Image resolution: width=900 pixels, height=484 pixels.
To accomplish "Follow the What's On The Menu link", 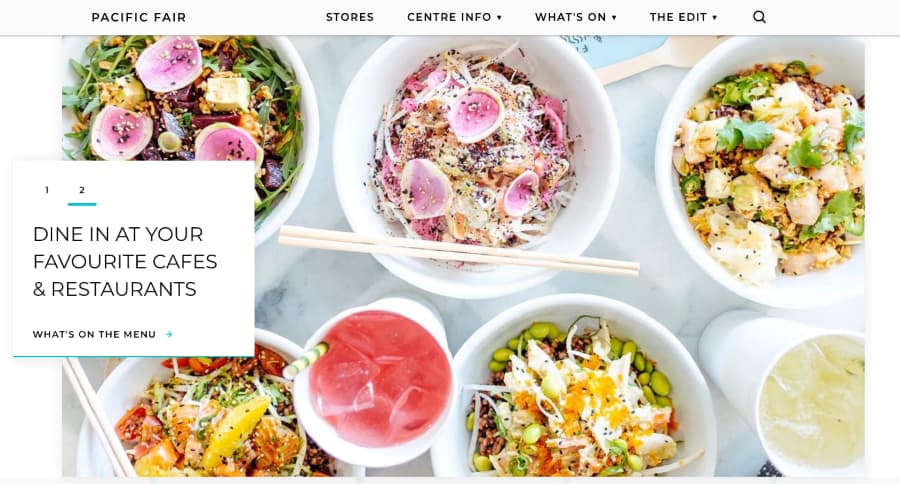I will (x=94, y=334).
